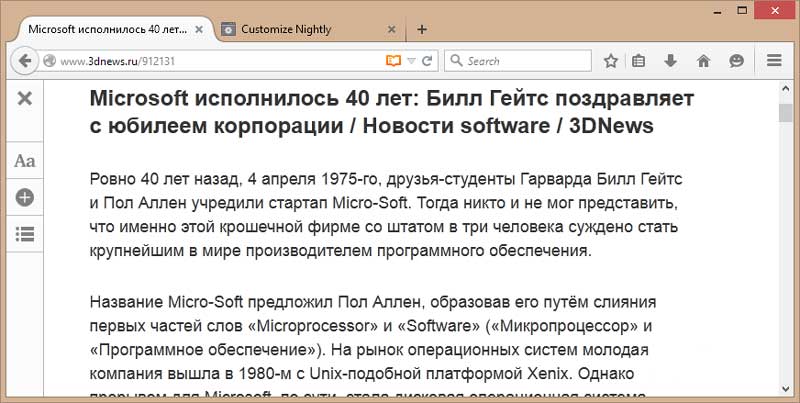This screenshot has height=403, width=800.
Task: Add to reading list with plus circle
Action: pyautogui.click(x=24, y=197)
